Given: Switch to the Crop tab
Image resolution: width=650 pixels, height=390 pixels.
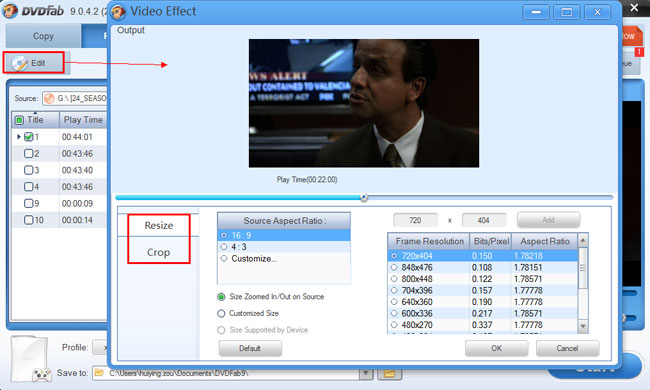Looking at the screenshot, I should [x=159, y=252].
